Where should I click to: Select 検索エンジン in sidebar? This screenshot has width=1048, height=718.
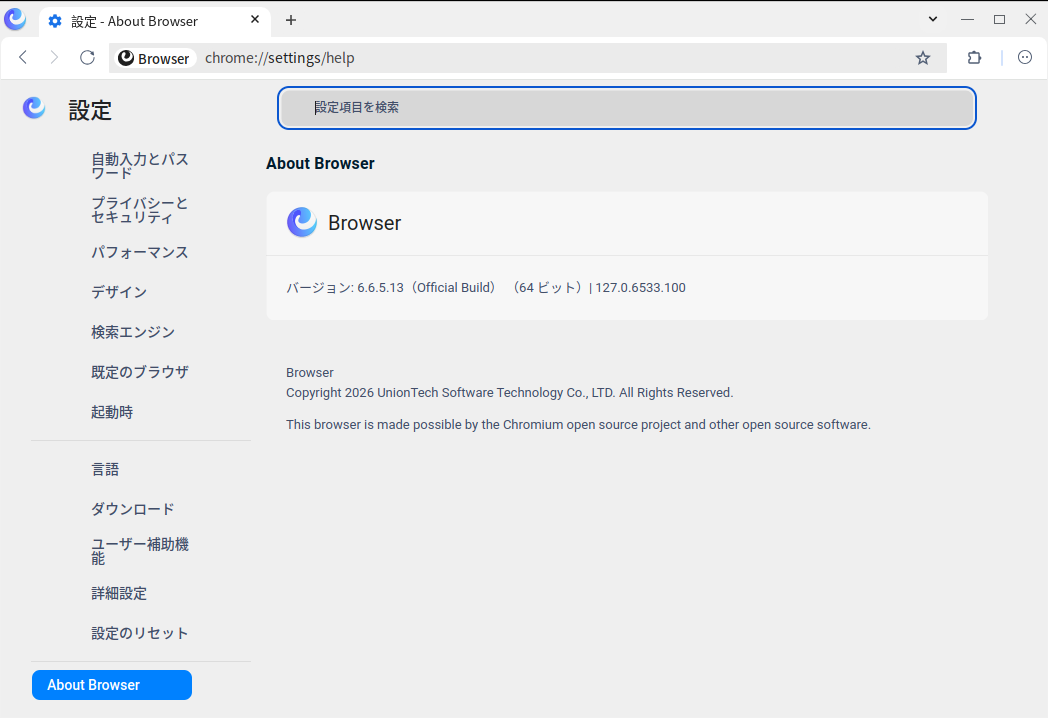[133, 332]
